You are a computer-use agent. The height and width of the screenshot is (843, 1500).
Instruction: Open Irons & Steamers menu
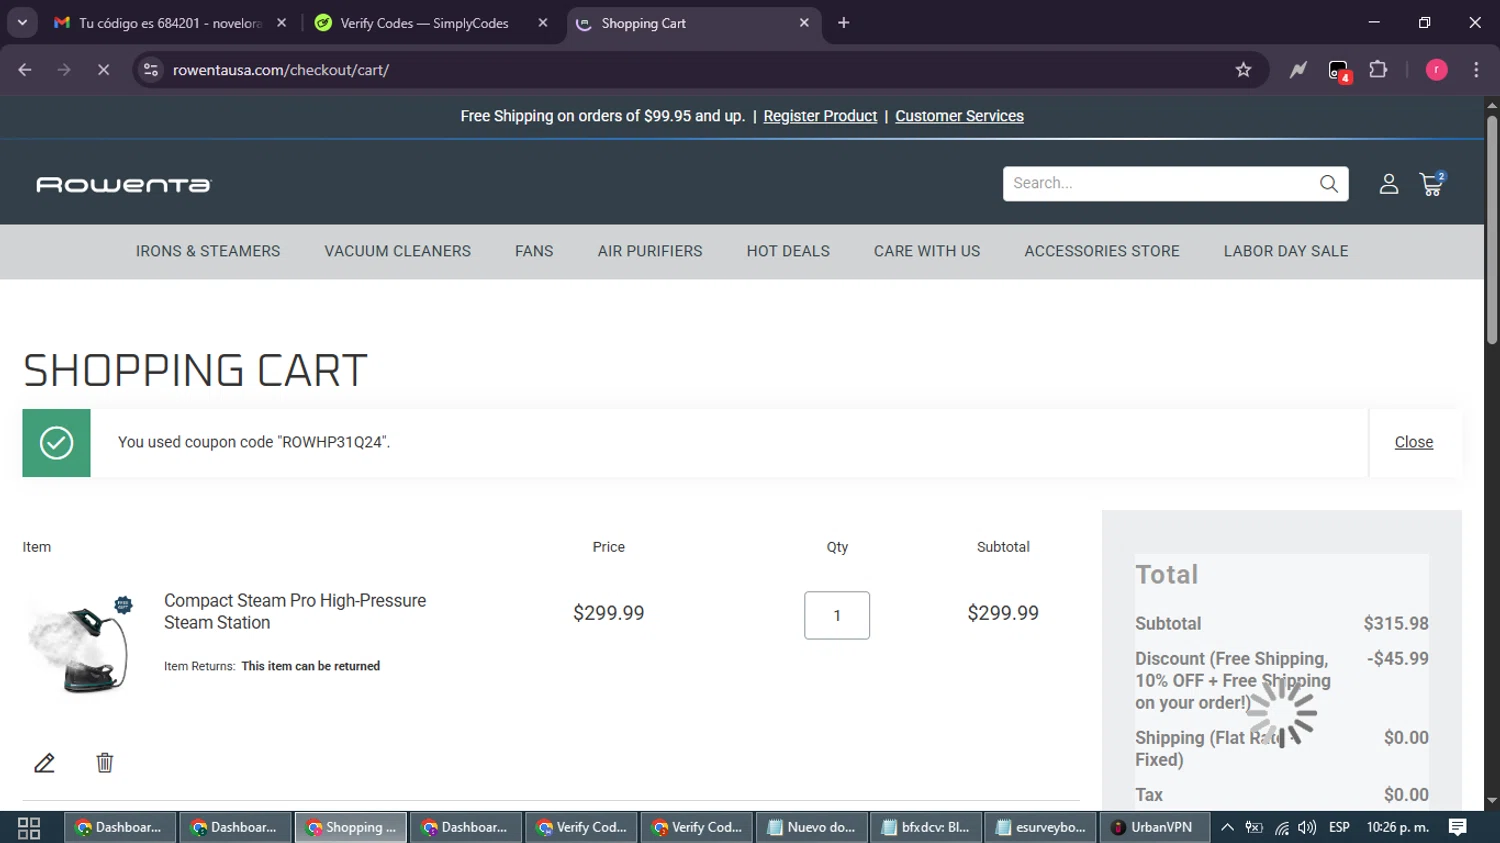pyautogui.click(x=208, y=252)
